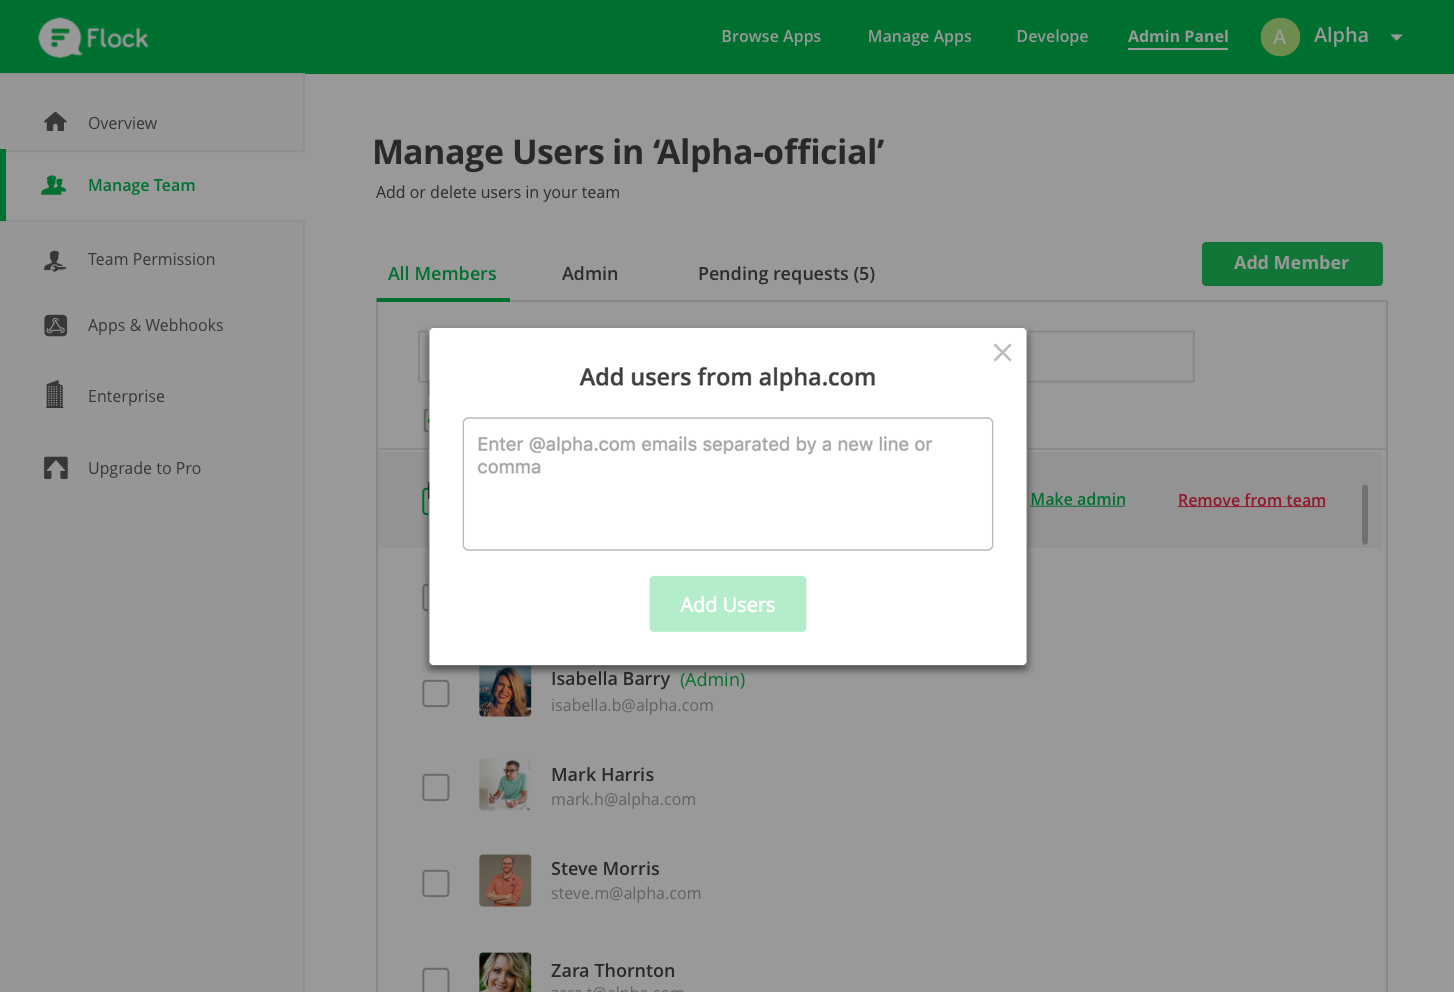This screenshot has width=1454, height=992.
Task: Close the Add users dialog
Action: pyautogui.click(x=1003, y=352)
